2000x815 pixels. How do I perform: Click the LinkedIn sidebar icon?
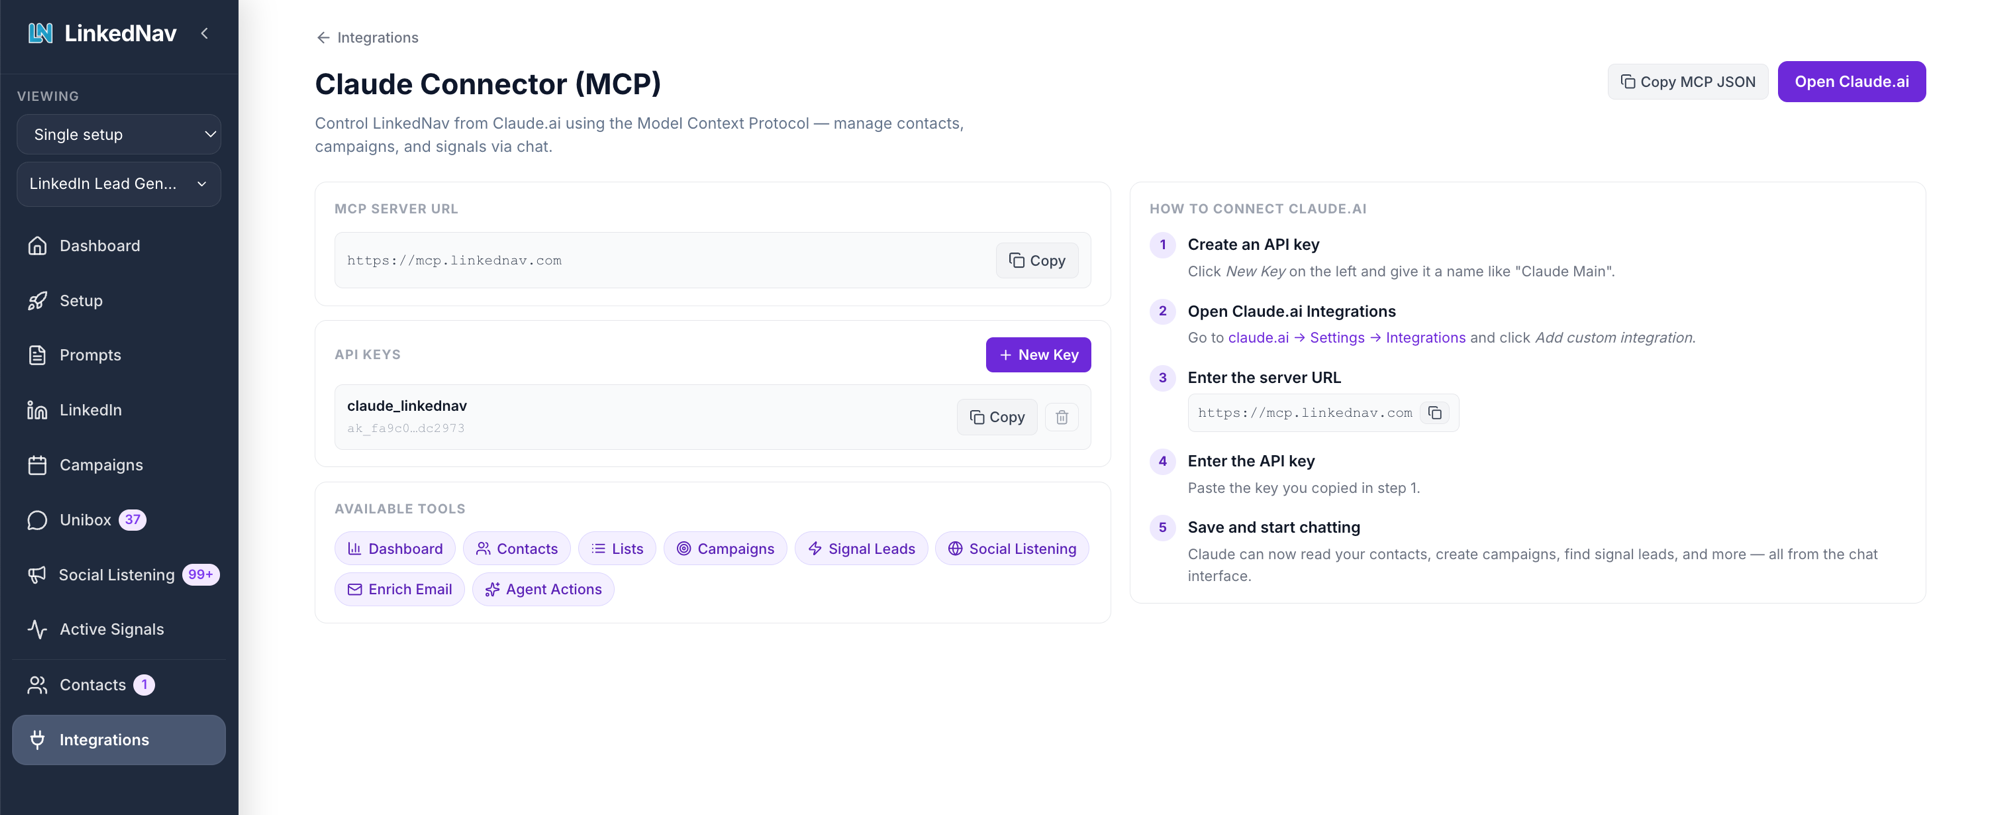tap(37, 410)
